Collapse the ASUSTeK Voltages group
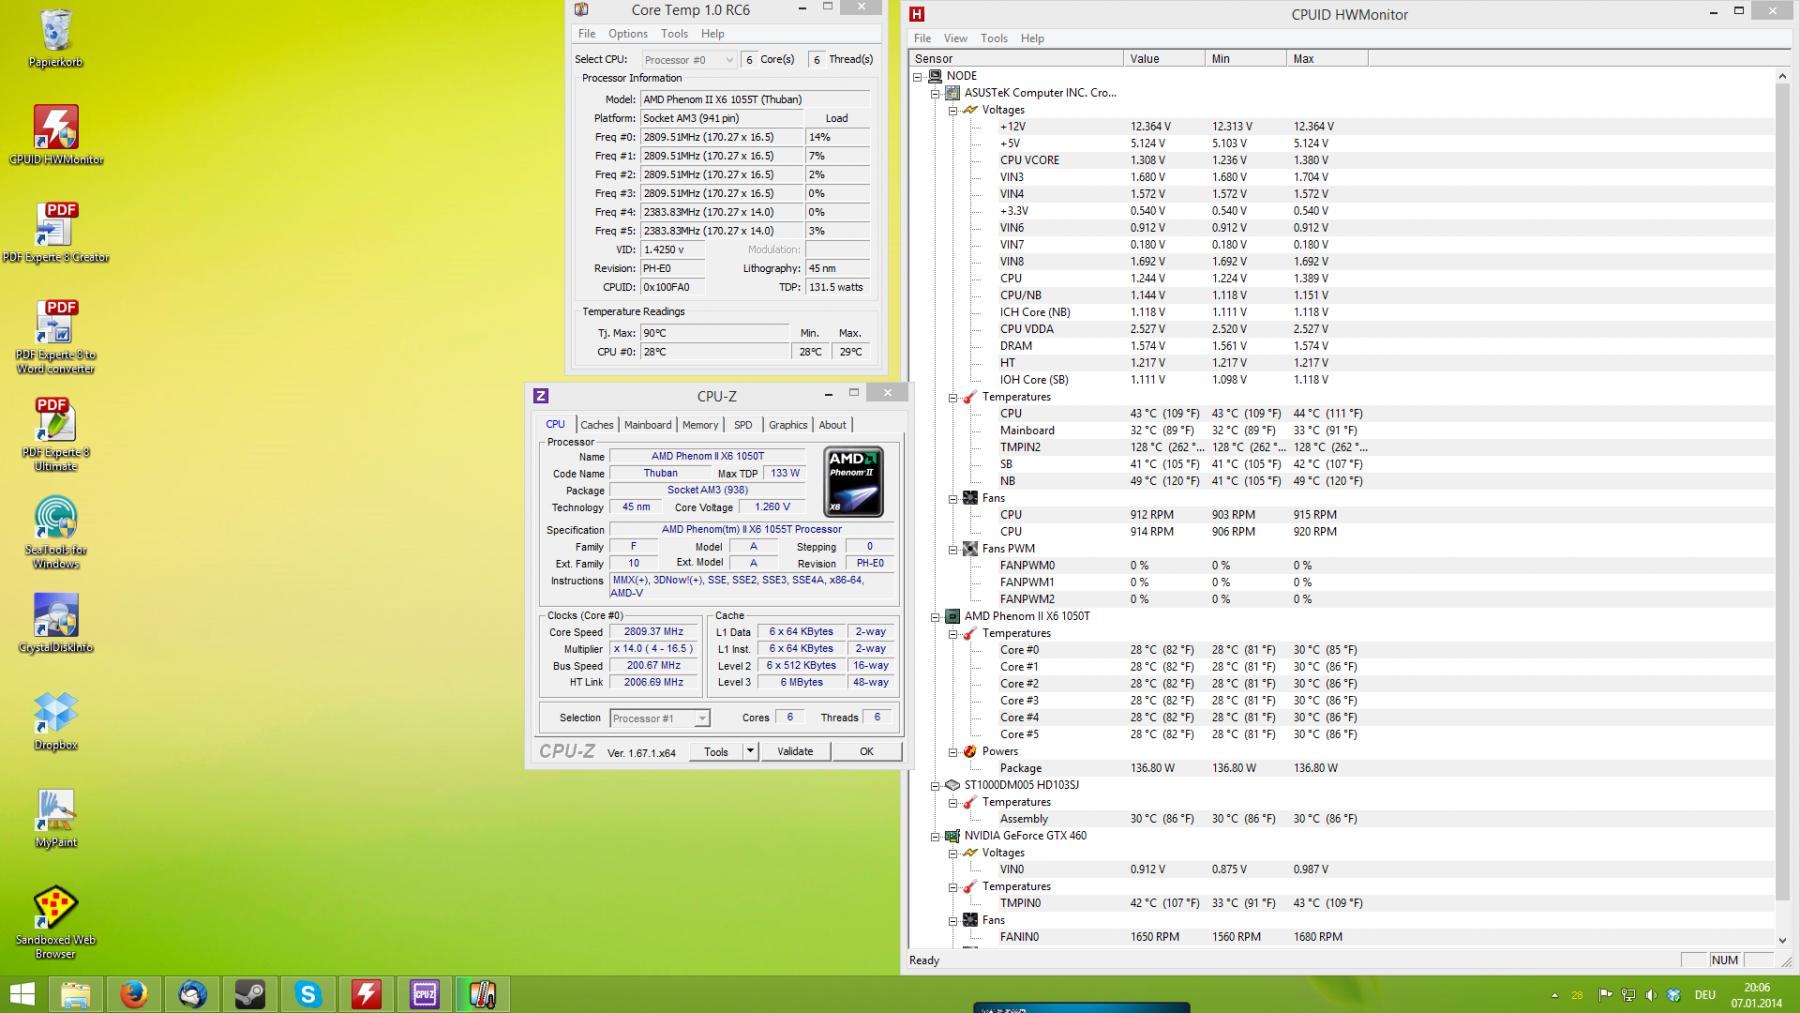 click(x=953, y=110)
